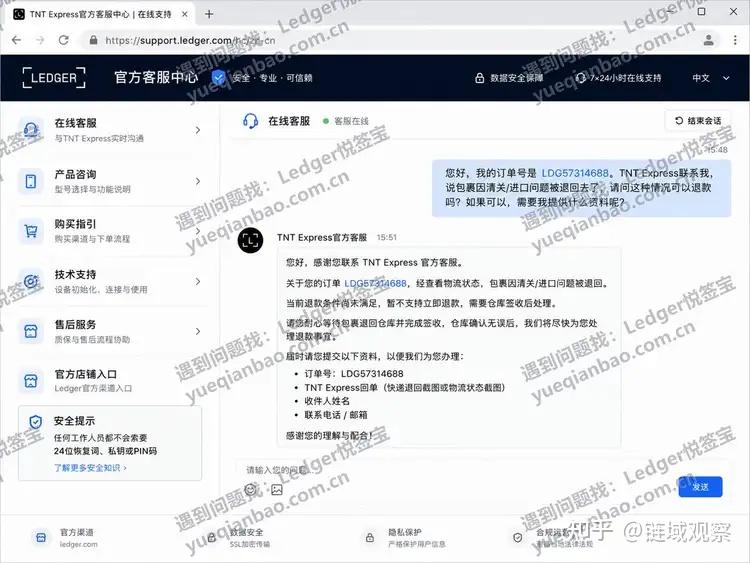Click order link LDG57314688 in agent reply
The image size is (750, 563).
(x=375, y=283)
